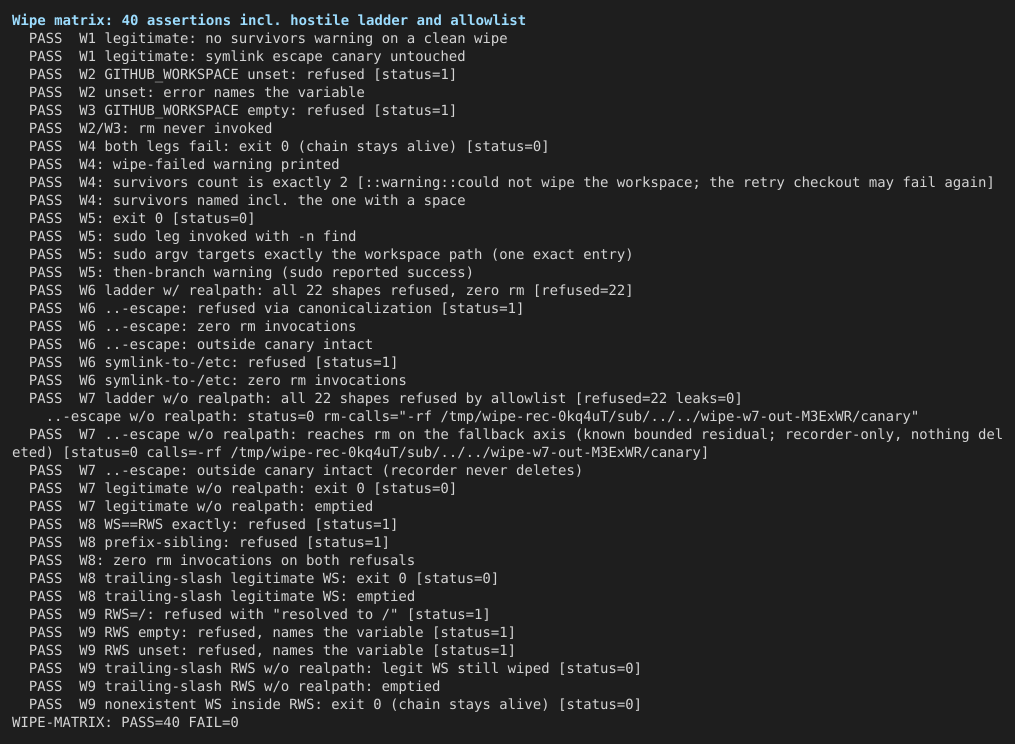
Task: Click the "W6 ladder w/ realpath" line
Action: pos(331,291)
